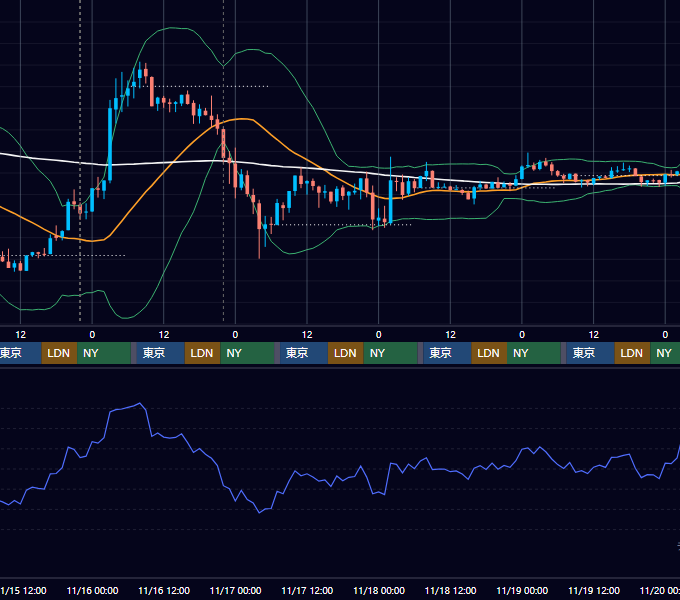Select the LDN session block on 11/16

pos(203,353)
